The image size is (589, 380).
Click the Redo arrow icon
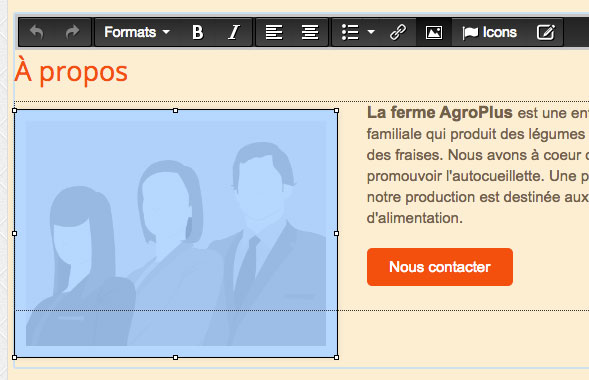[72, 32]
